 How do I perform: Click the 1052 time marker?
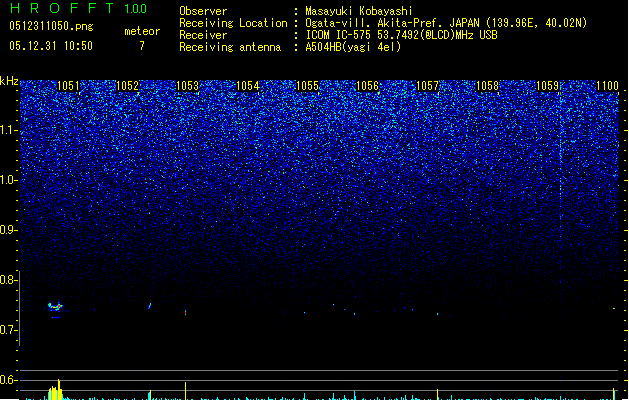tap(127, 85)
